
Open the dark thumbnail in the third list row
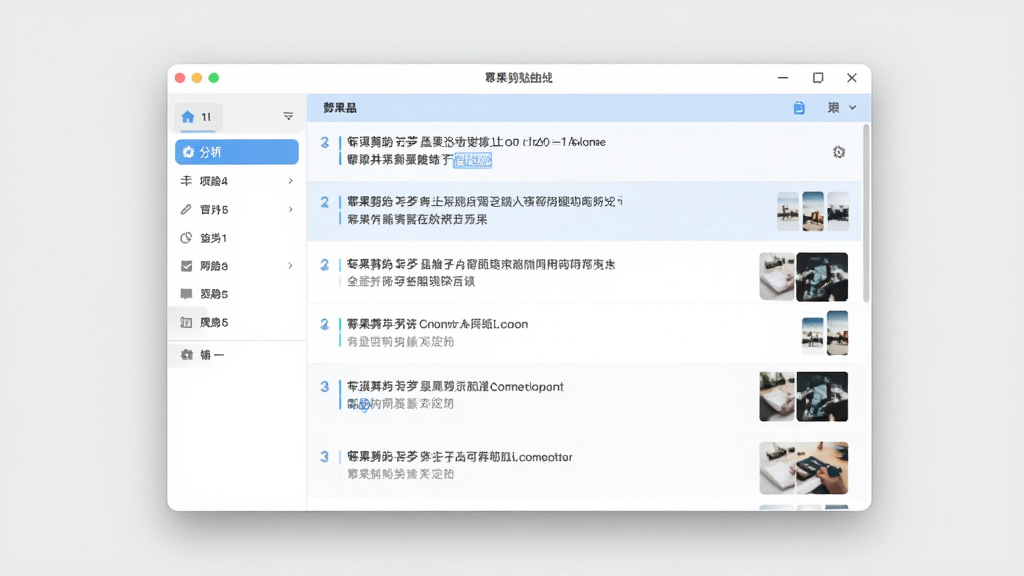pyautogui.click(x=822, y=277)
